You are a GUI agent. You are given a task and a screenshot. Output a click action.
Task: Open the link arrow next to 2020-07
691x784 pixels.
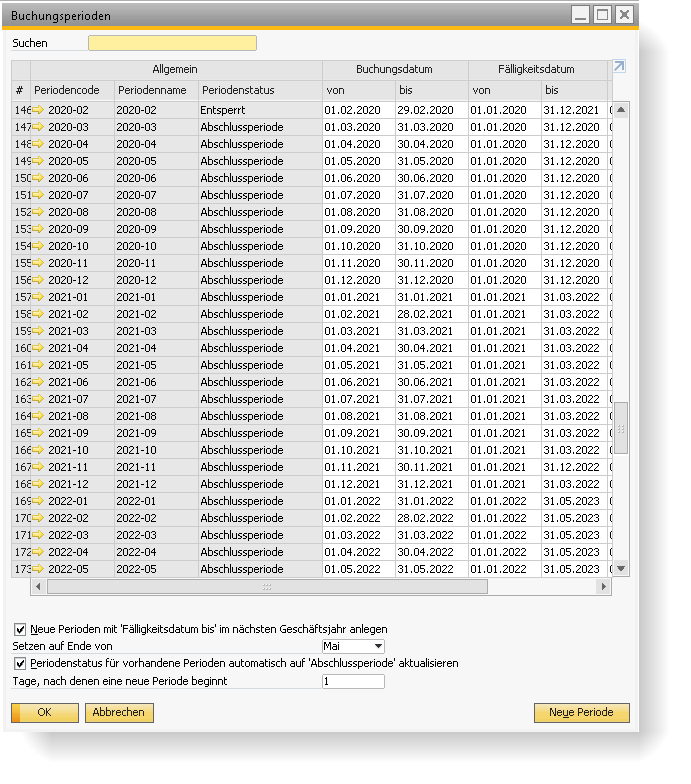tap(38, 195)
